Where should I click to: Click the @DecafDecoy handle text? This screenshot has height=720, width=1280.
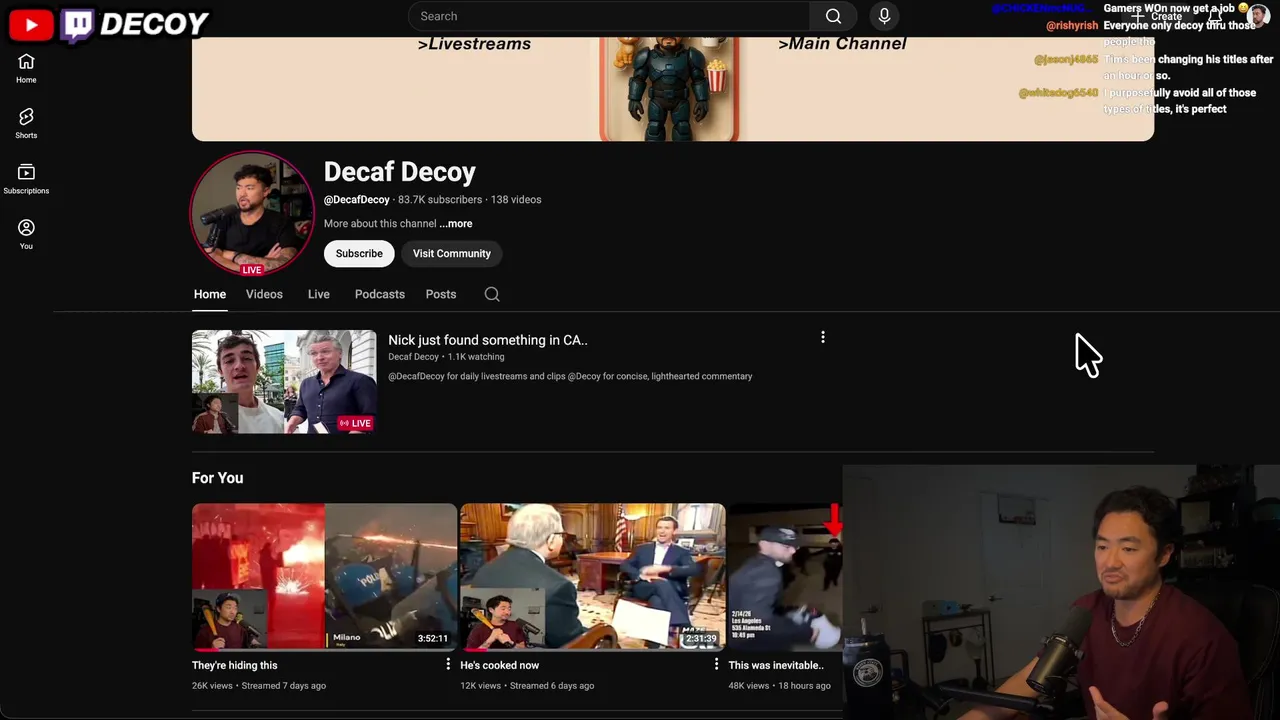(x=357, y=200)
